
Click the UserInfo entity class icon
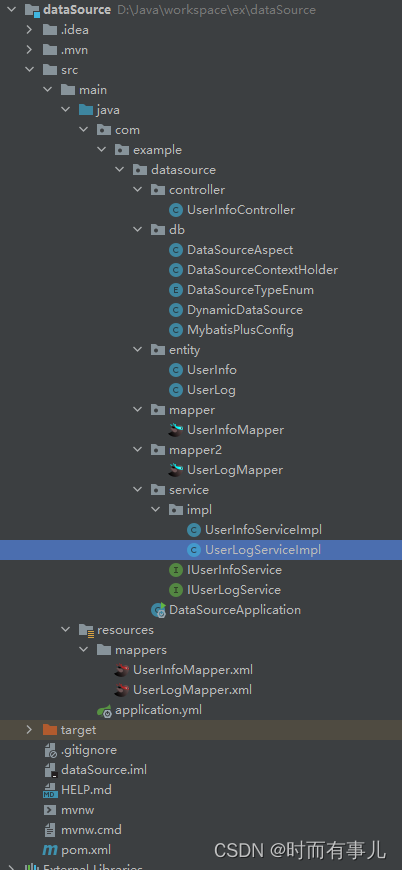(176, 370)
